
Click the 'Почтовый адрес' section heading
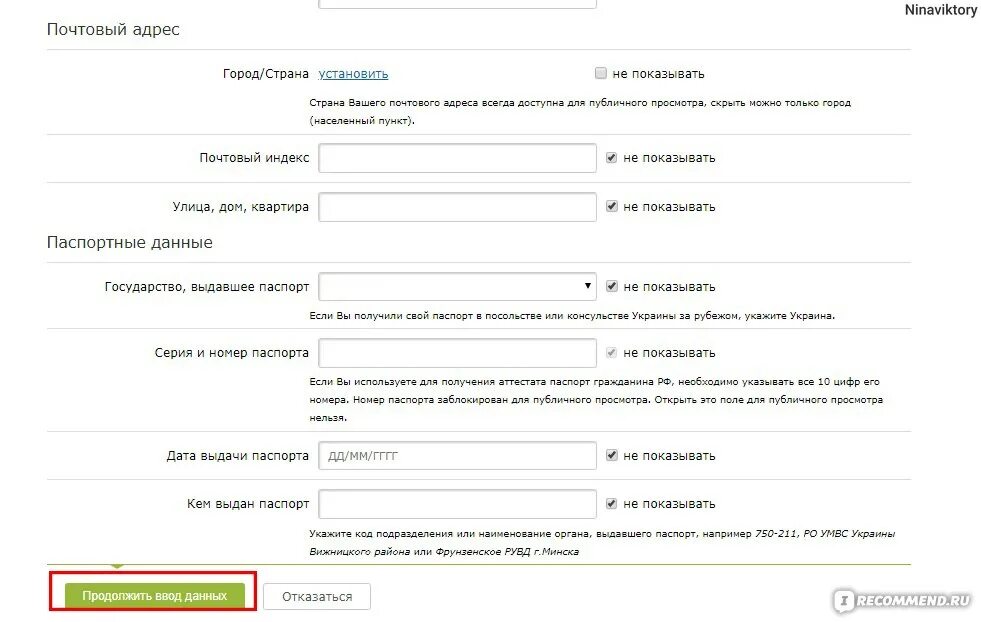[x=113, y=29]
